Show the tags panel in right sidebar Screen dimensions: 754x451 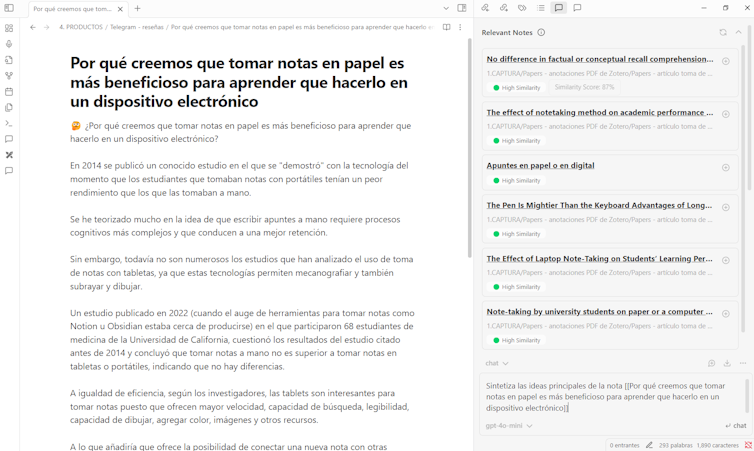522,8
